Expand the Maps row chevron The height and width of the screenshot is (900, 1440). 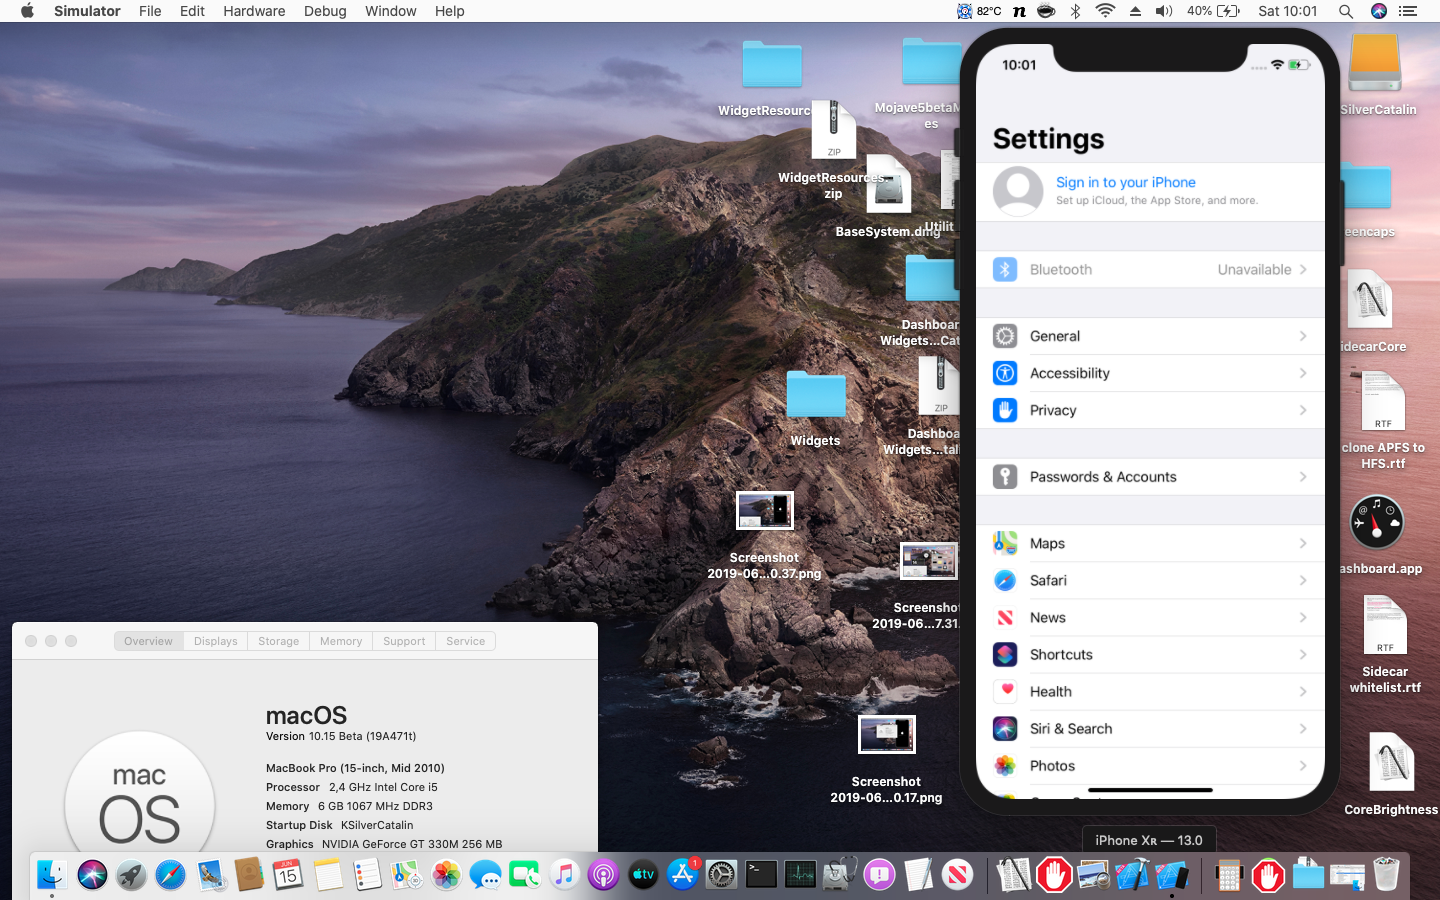(1303, 543)
